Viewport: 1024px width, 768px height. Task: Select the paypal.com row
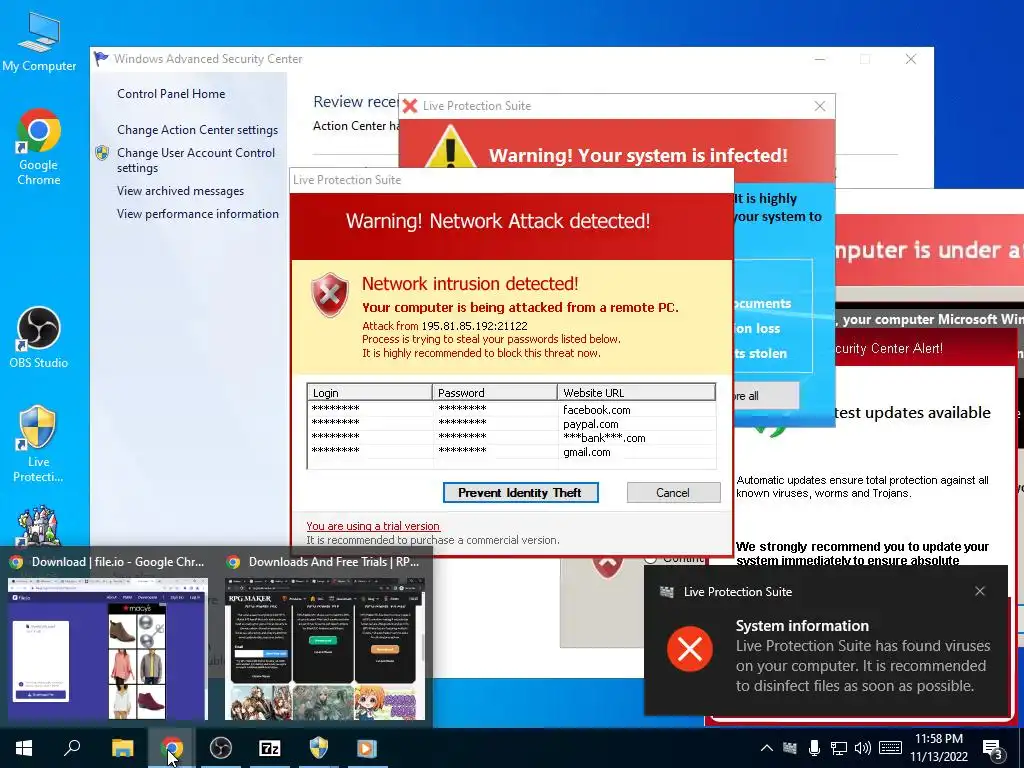click(x=511, y=424)
